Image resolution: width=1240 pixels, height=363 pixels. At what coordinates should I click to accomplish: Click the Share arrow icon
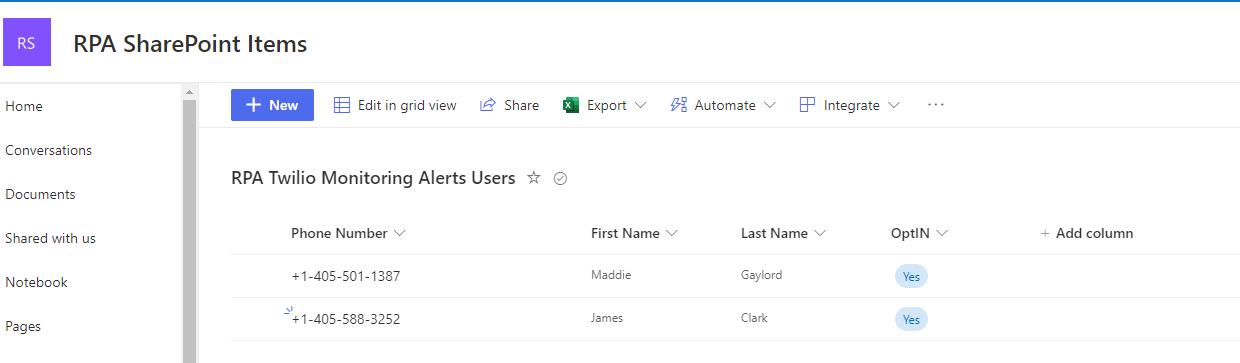tap(488, 105)
